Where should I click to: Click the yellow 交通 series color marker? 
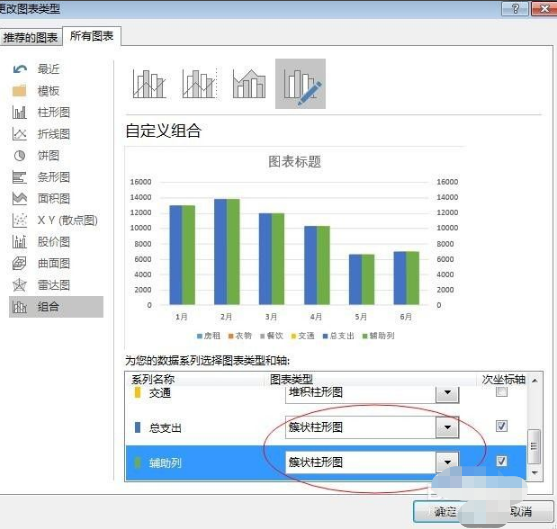point(137,393)
